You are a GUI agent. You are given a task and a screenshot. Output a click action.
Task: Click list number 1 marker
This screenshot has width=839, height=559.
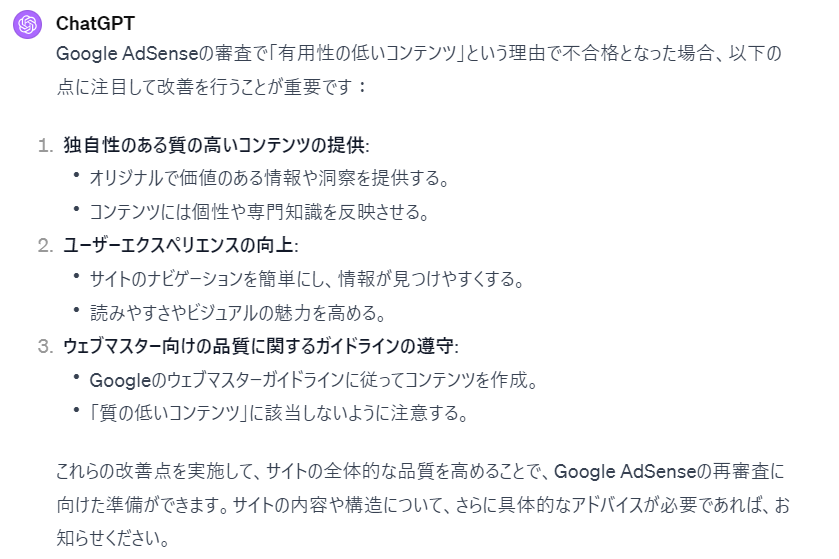pyautogui.click(x=45, y=146)
